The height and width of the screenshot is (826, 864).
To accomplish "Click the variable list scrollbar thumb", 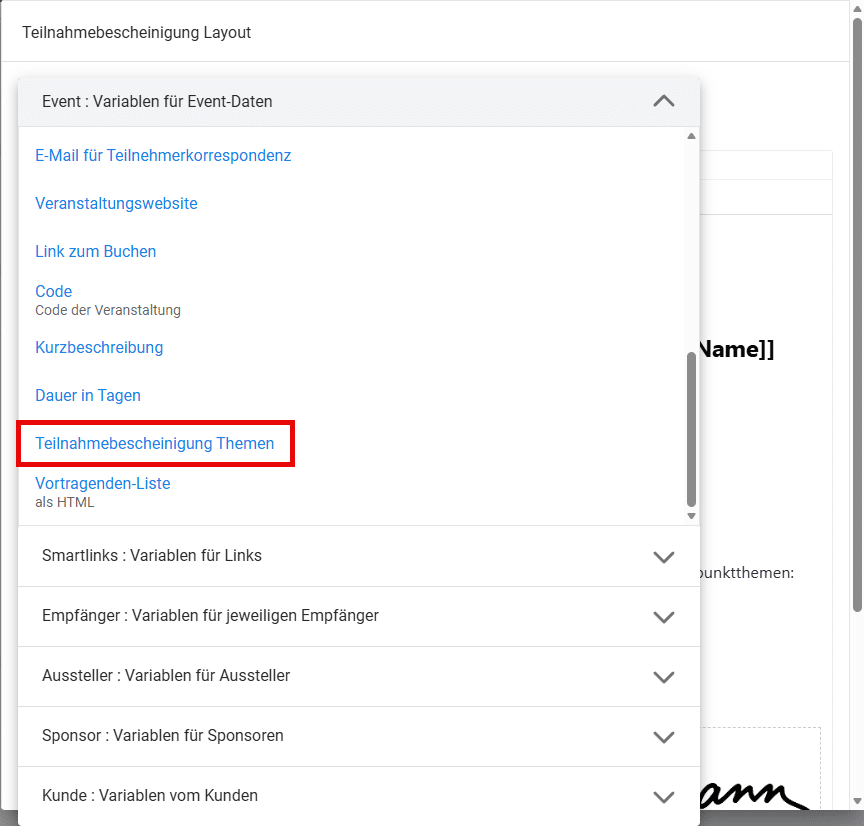I will point(690,430).
